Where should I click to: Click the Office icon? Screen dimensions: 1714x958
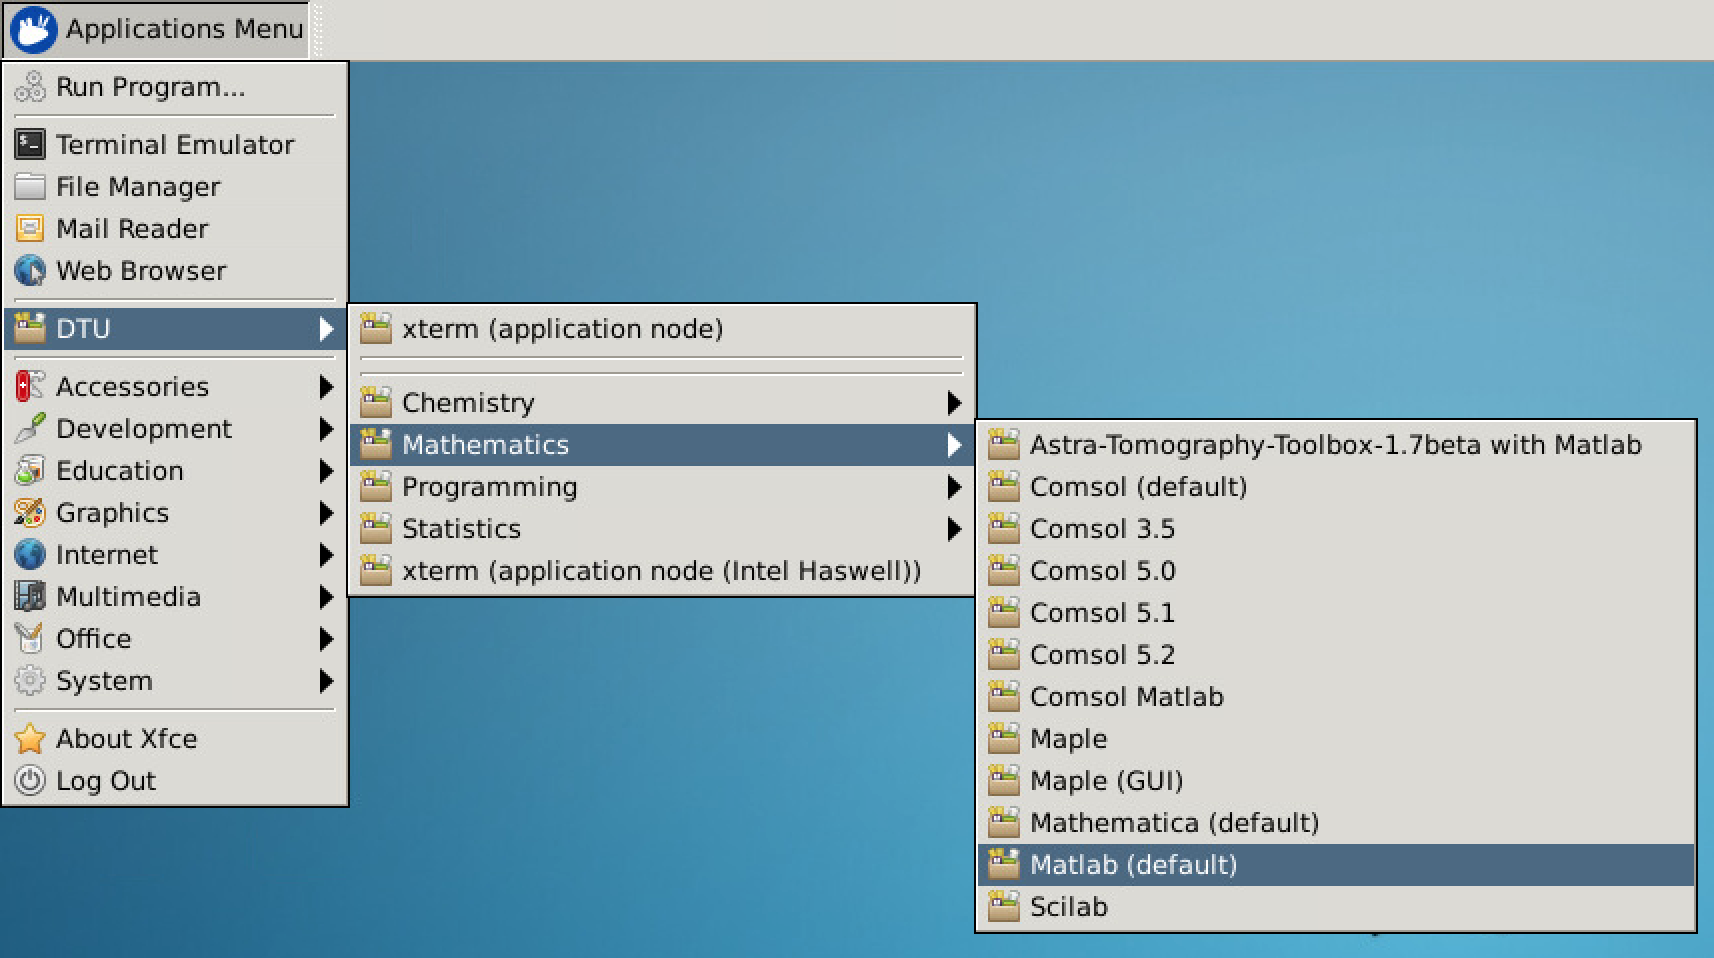(30, 639)
